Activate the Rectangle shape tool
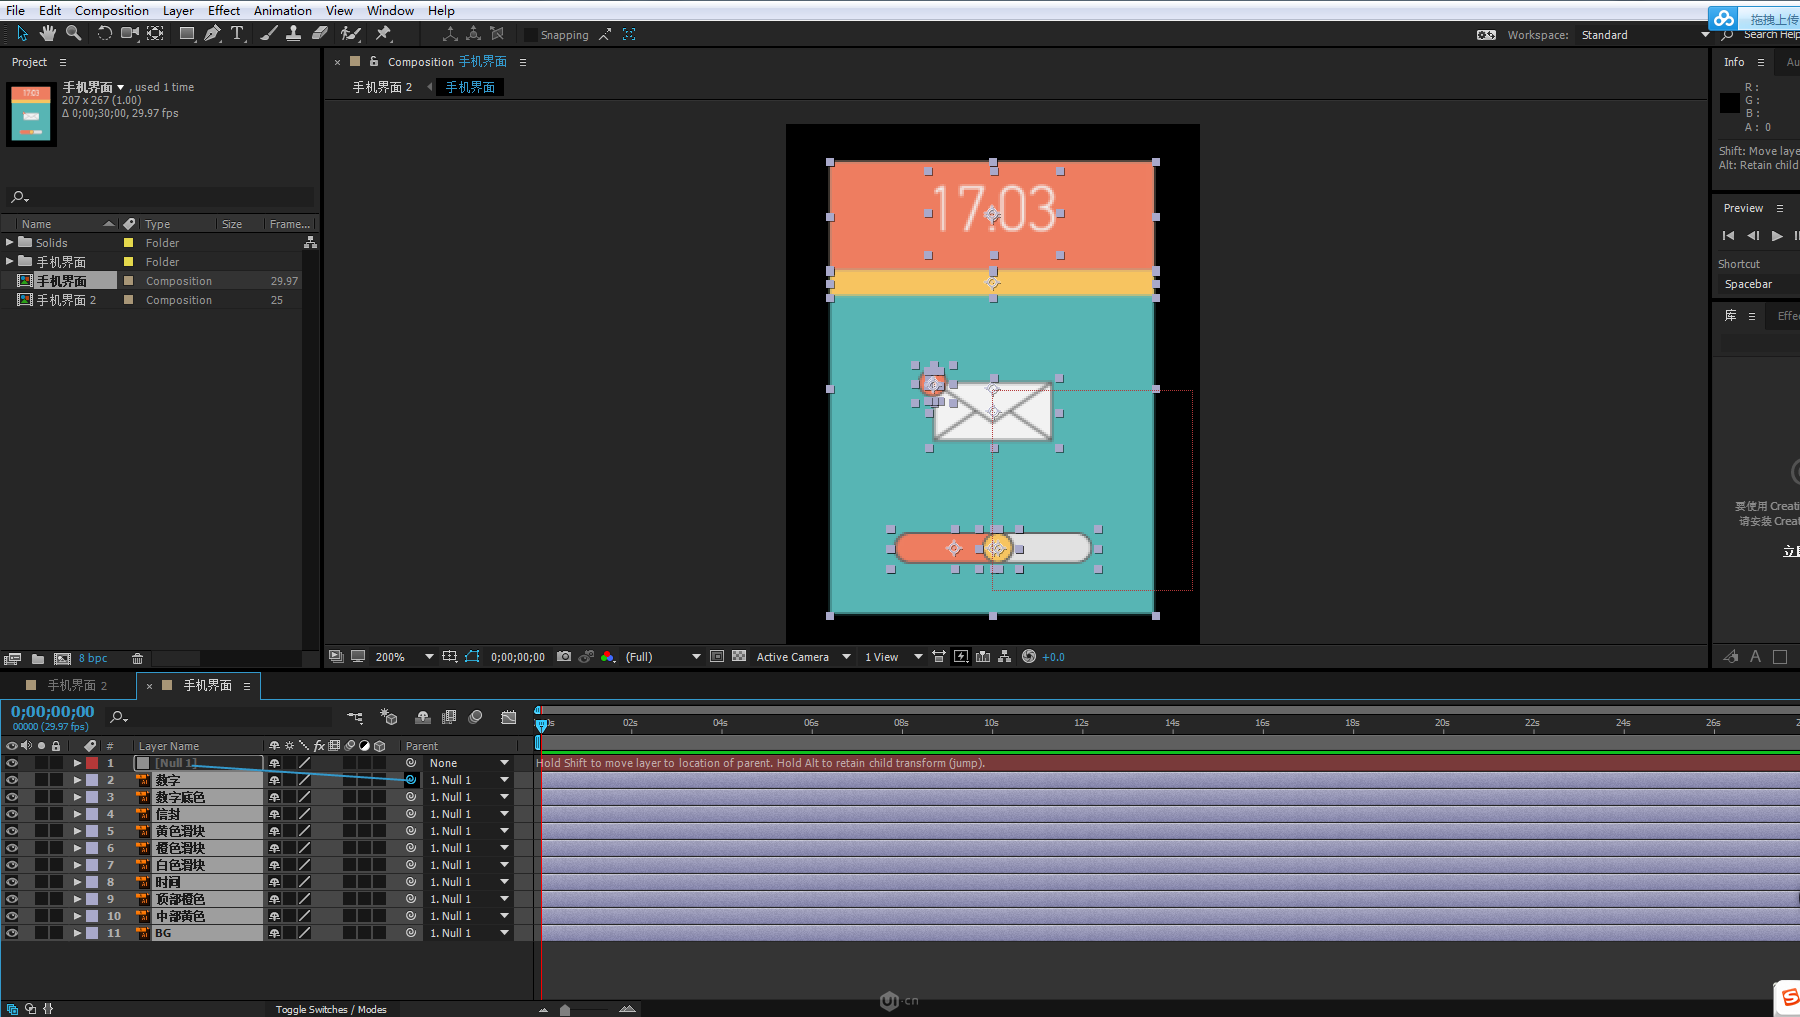 [x=187, y=33]
